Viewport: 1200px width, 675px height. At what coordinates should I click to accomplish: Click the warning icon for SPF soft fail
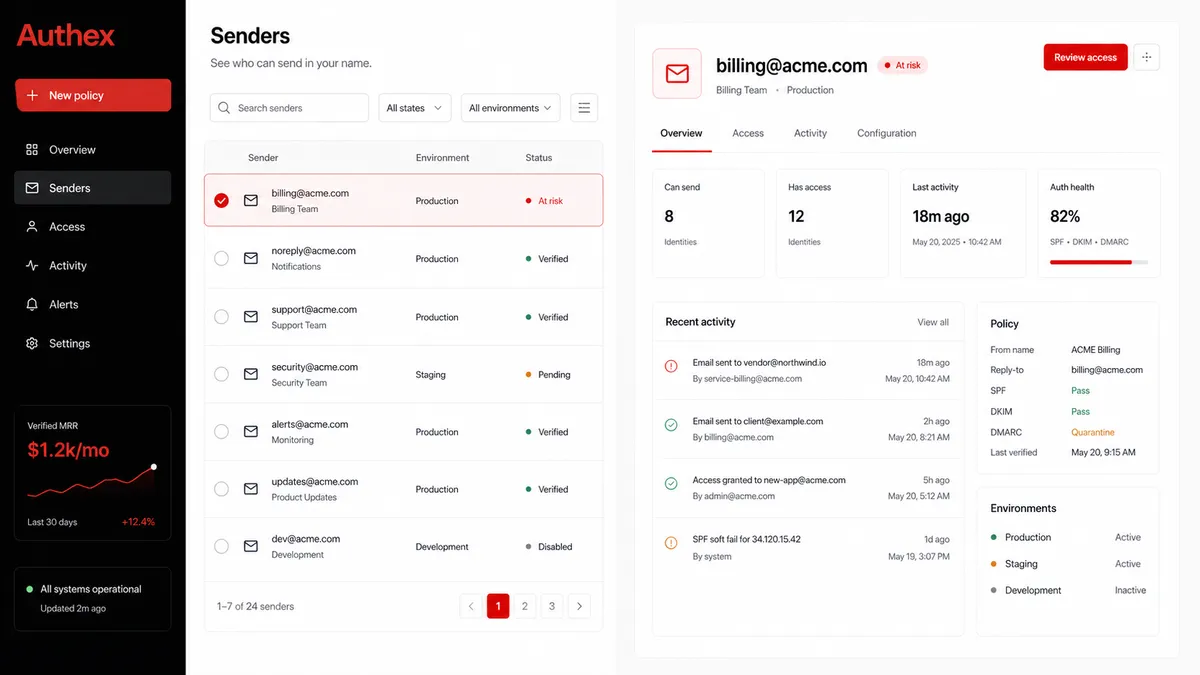click(x=671, y=543)
